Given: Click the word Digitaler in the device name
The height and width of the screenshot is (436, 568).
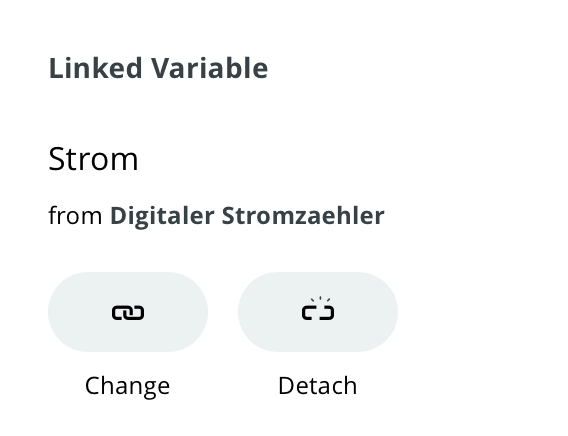Looking at the screenshot, I should [162, 216].
